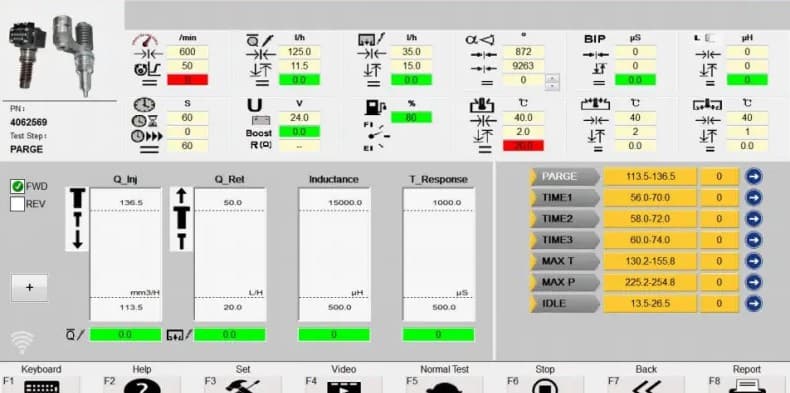The height and width of the screenshot is (393, 790).
Task: Open the Report printer icon
Action: [747, 387]
